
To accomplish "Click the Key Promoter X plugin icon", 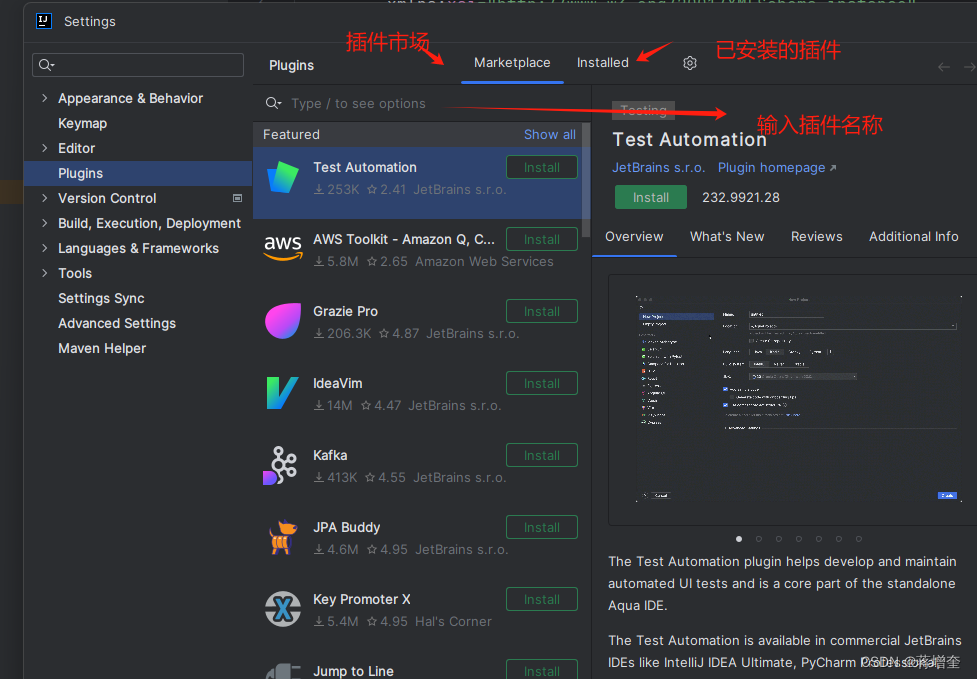I will [x=283, y=609].
